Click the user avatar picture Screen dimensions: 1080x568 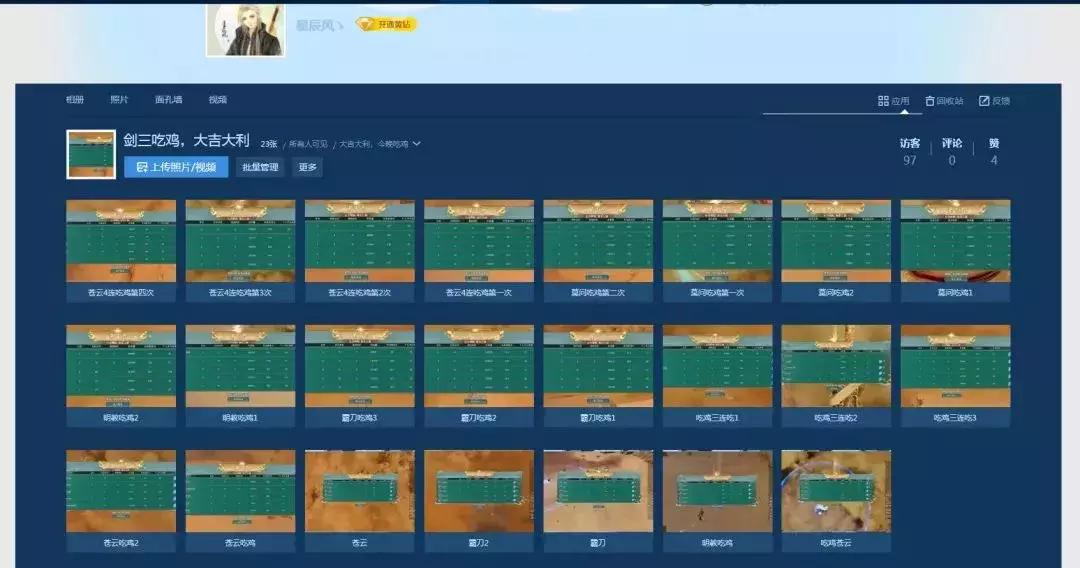pos(239,28)
